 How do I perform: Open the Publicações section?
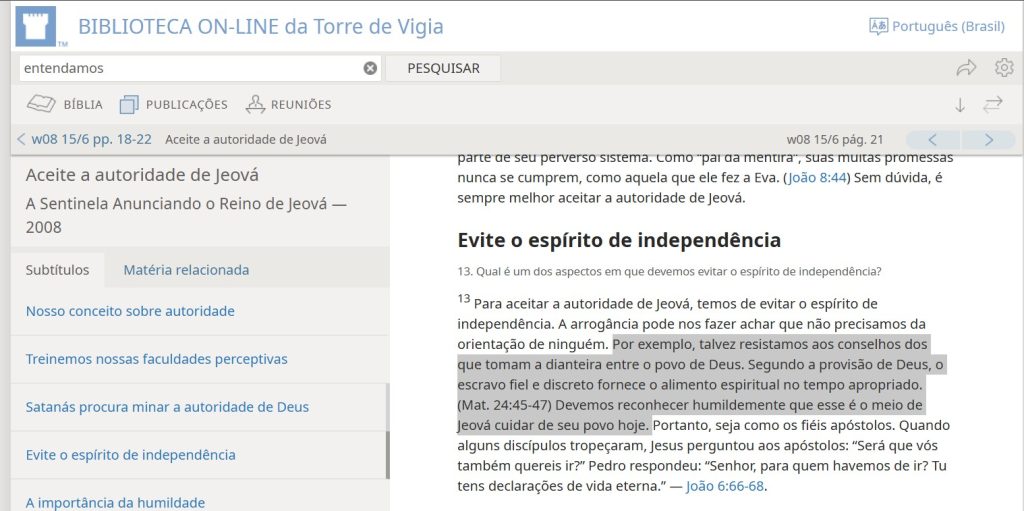click(x=174, y=104)
